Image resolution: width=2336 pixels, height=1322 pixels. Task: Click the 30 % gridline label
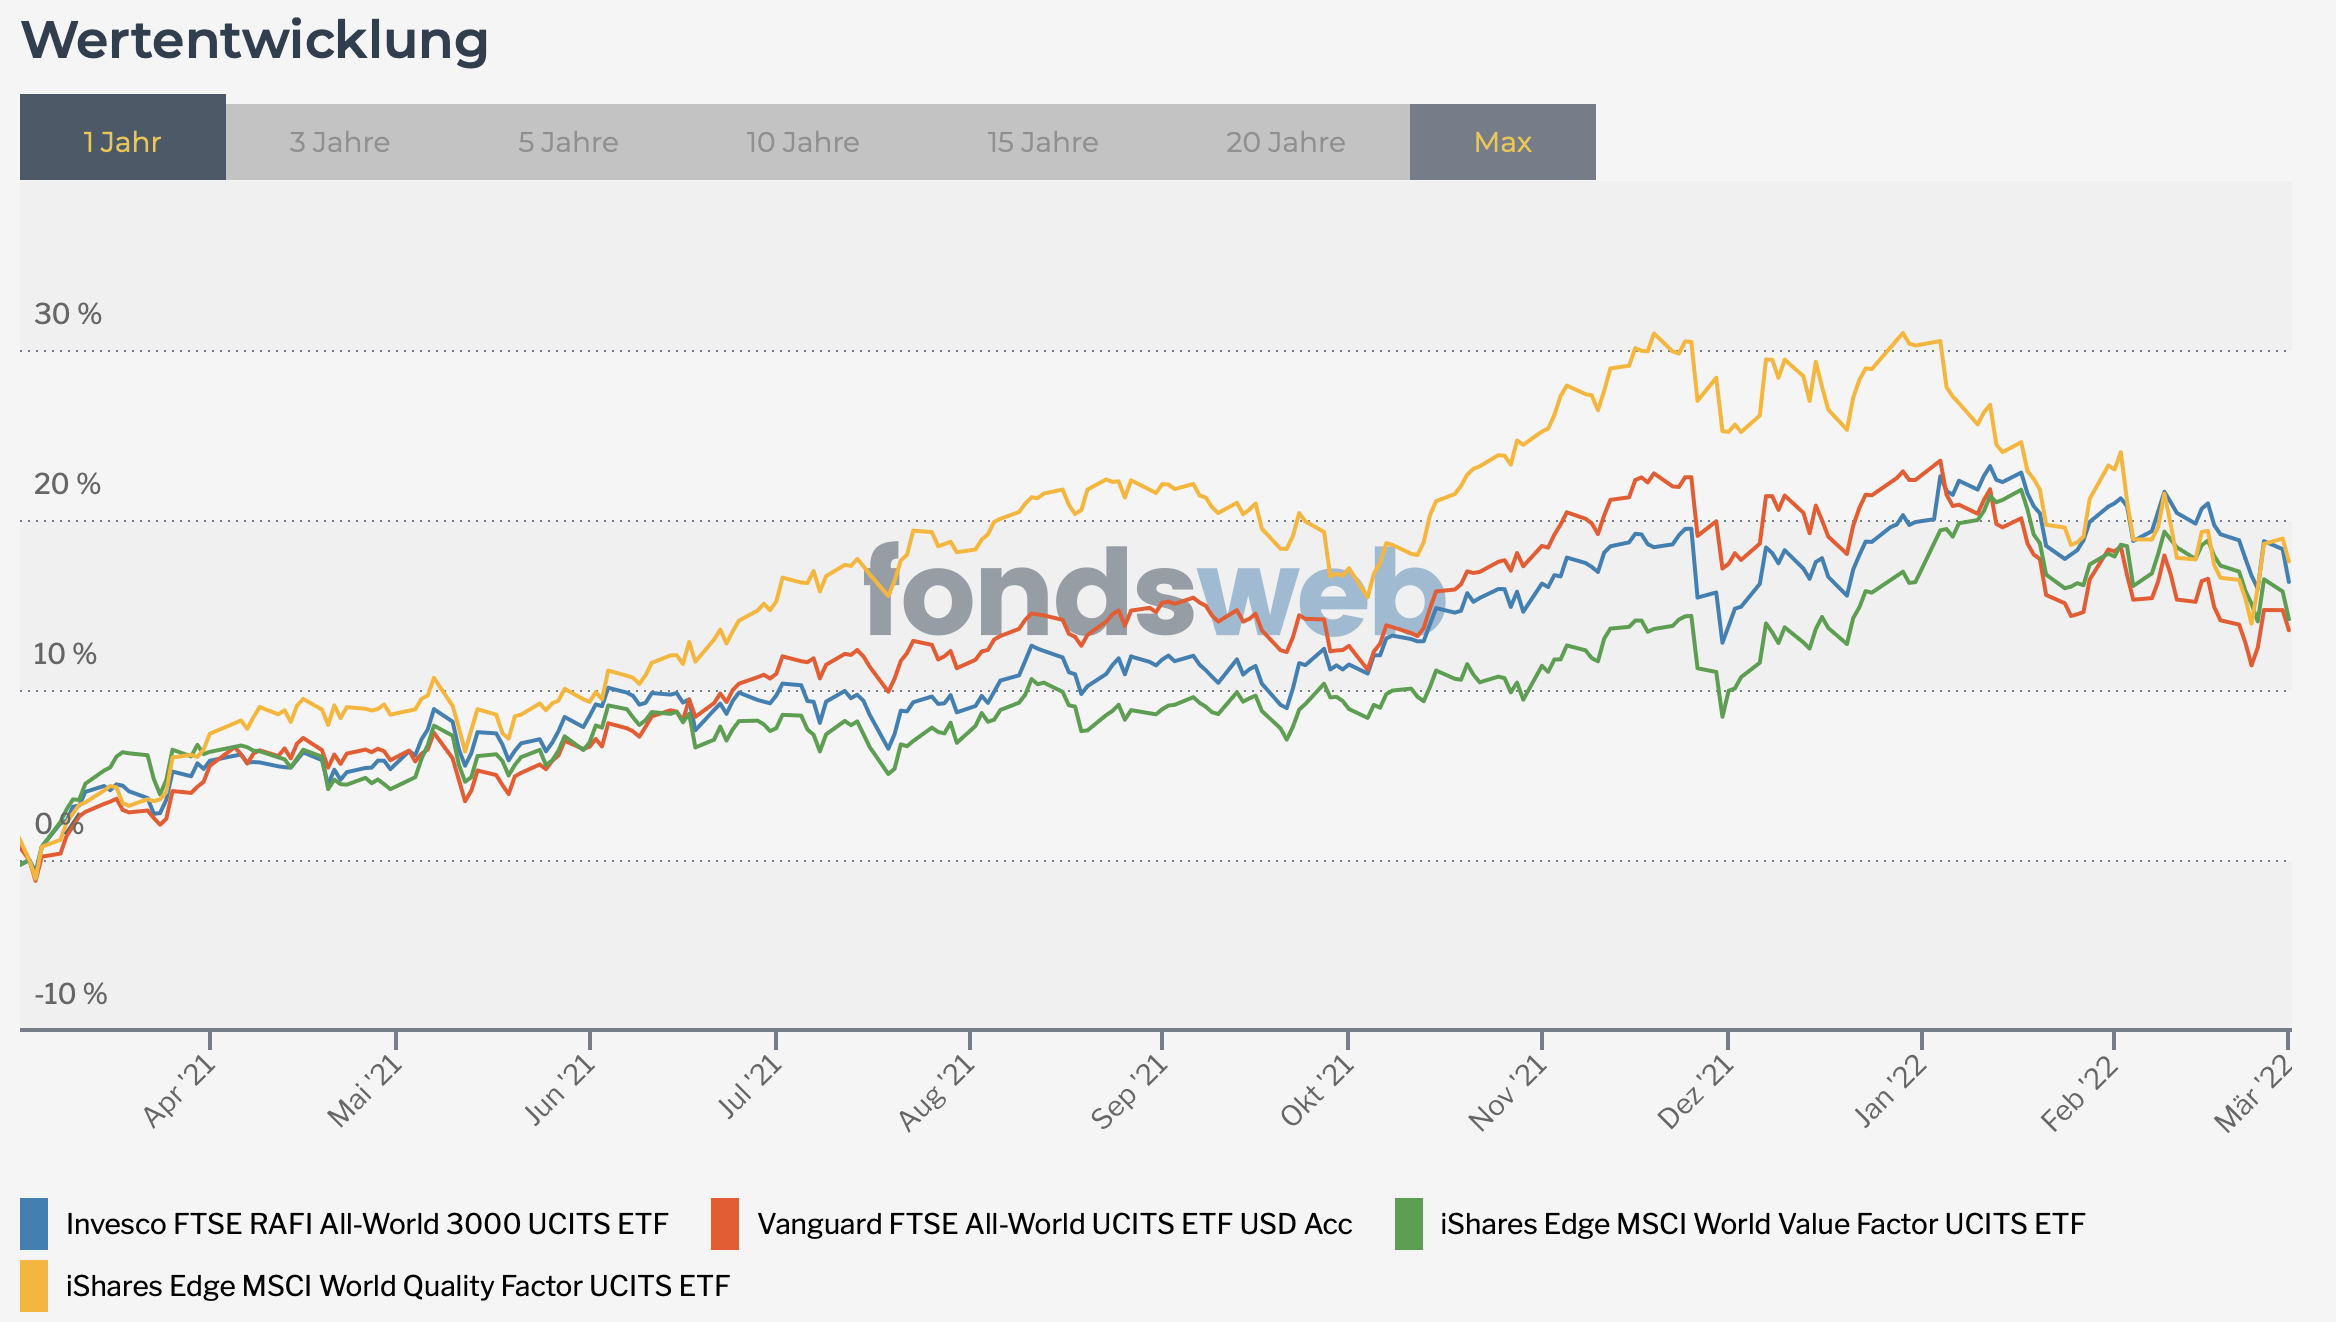click(68, 314)
